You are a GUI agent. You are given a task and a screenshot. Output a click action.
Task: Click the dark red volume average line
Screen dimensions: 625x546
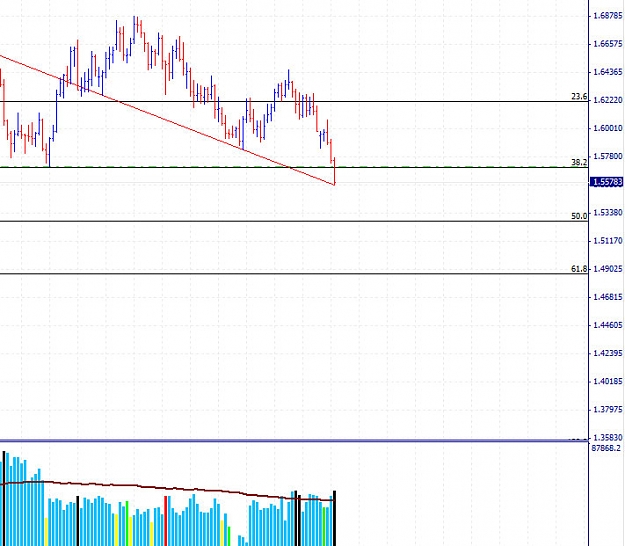167,488
